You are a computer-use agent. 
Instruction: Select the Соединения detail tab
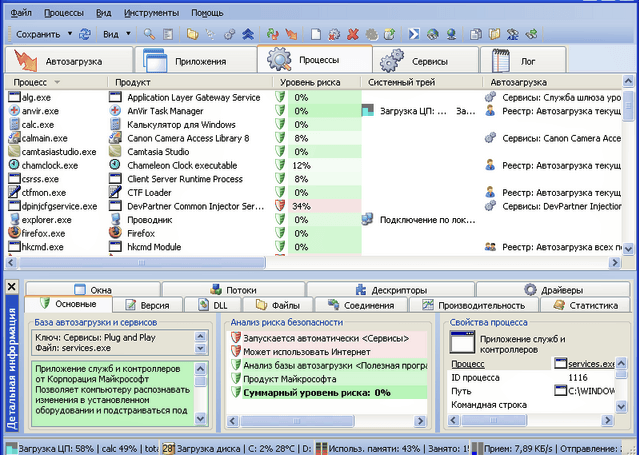point(361,305)
